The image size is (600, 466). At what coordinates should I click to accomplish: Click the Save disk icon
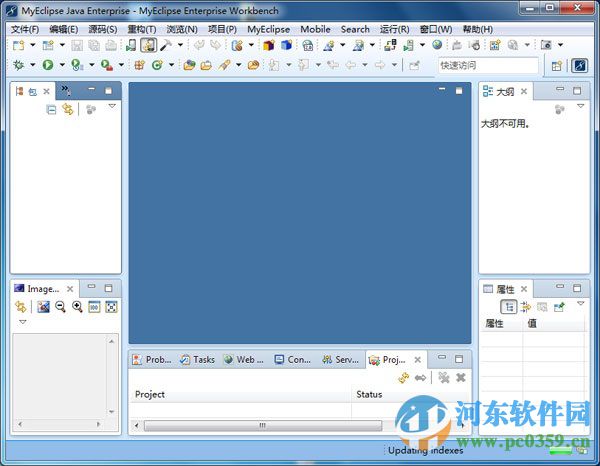coord(77,46)
